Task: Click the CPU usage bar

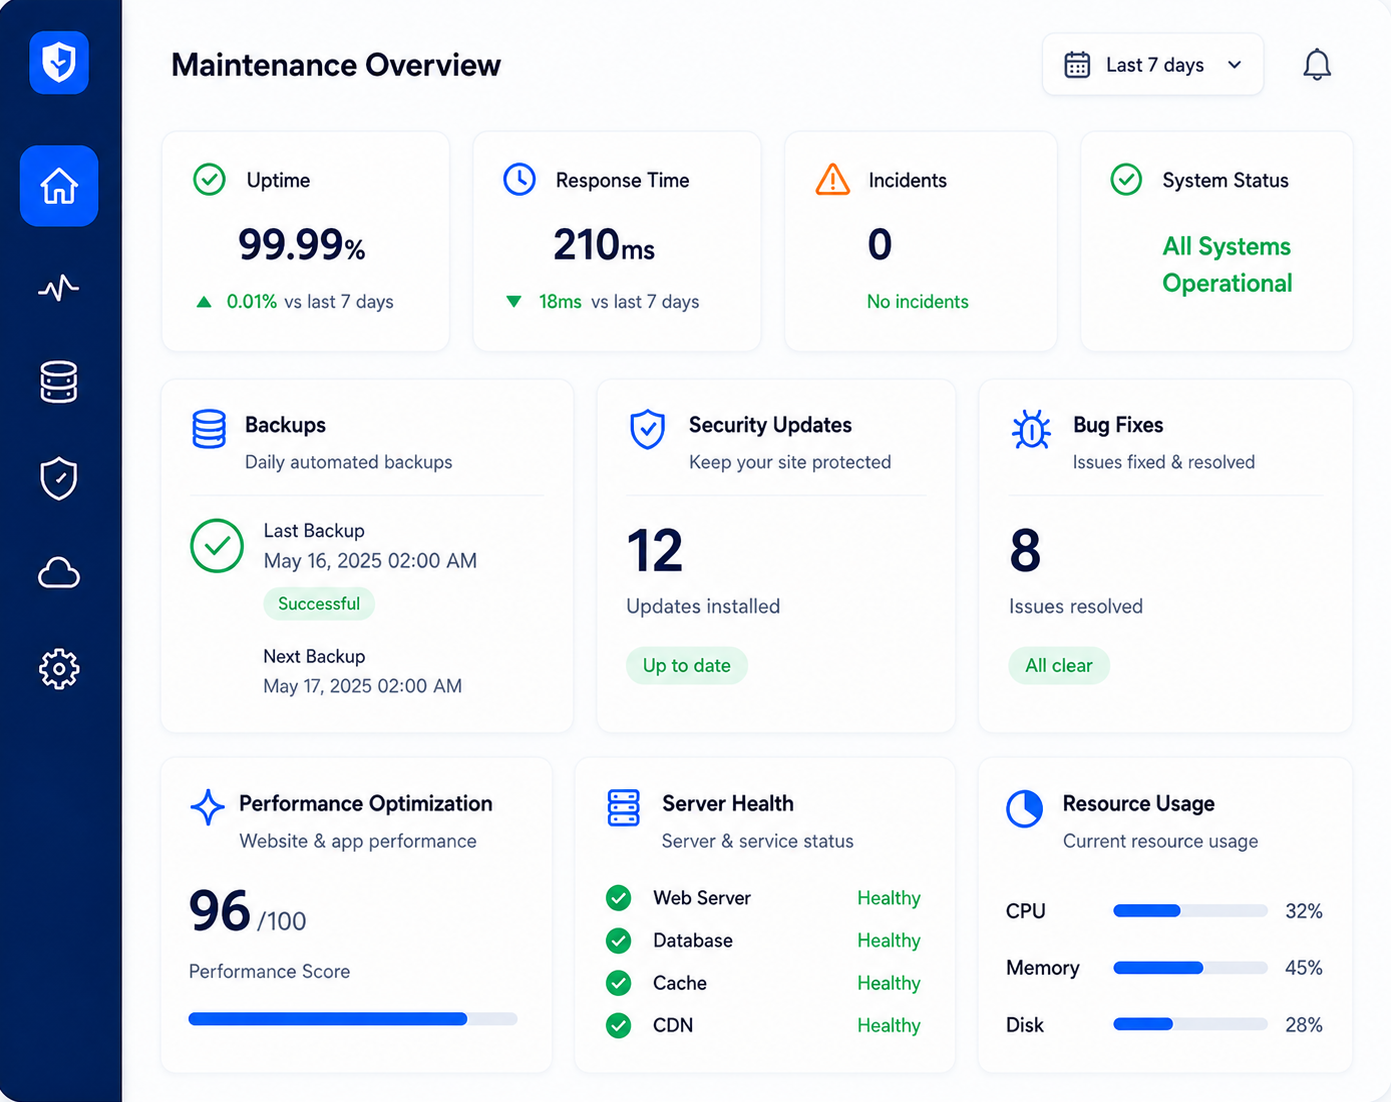Action: coord(1190,911)
